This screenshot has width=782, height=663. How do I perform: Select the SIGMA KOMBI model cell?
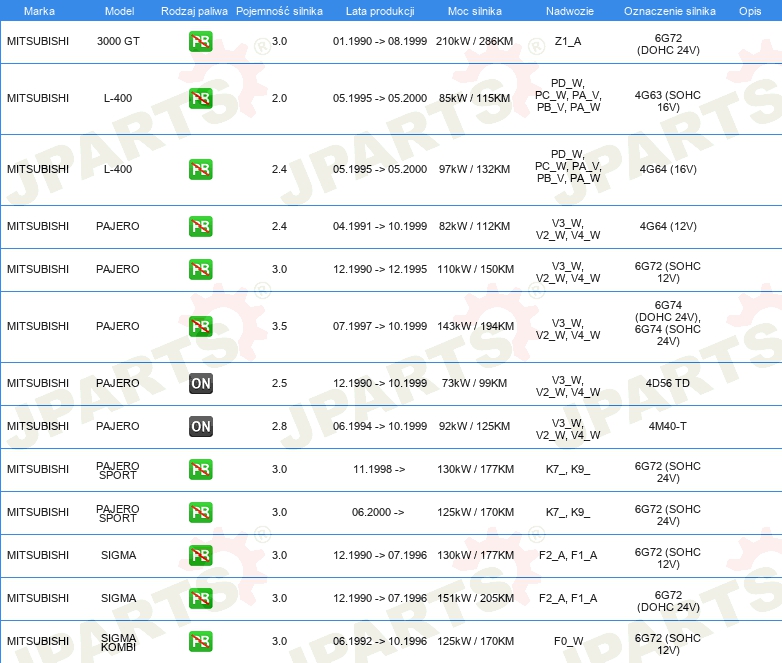click(118, 643)
